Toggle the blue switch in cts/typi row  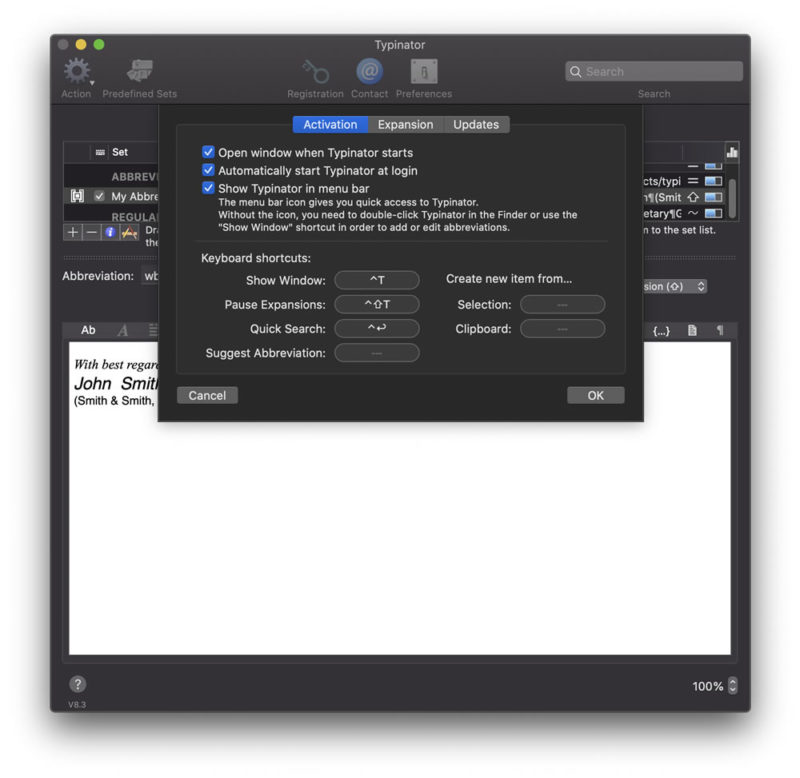[713, 181]
